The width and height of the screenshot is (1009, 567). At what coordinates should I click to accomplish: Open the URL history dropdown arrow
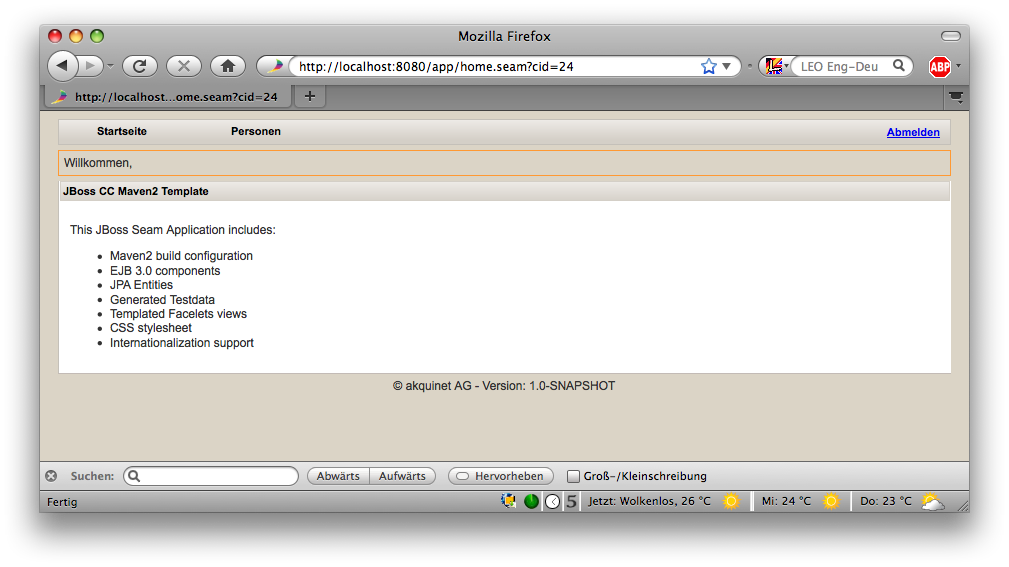pyautogui.click(x=727, y=67)
